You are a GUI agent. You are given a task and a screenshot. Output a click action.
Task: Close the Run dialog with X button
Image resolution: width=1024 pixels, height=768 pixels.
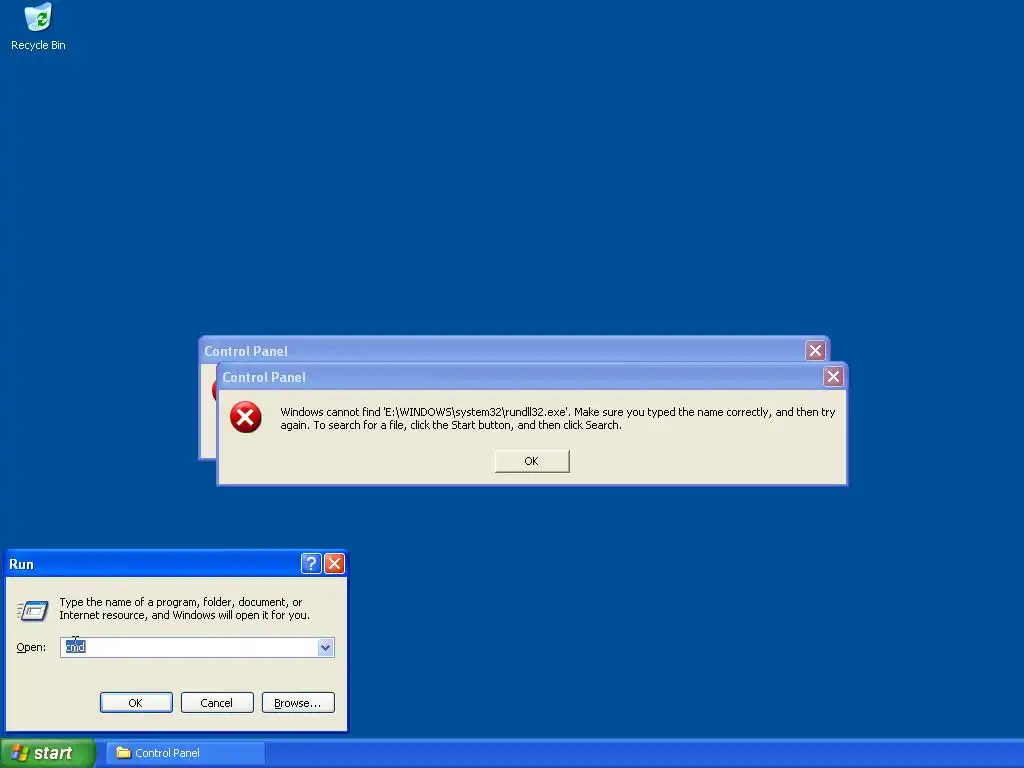coord(334,564)
